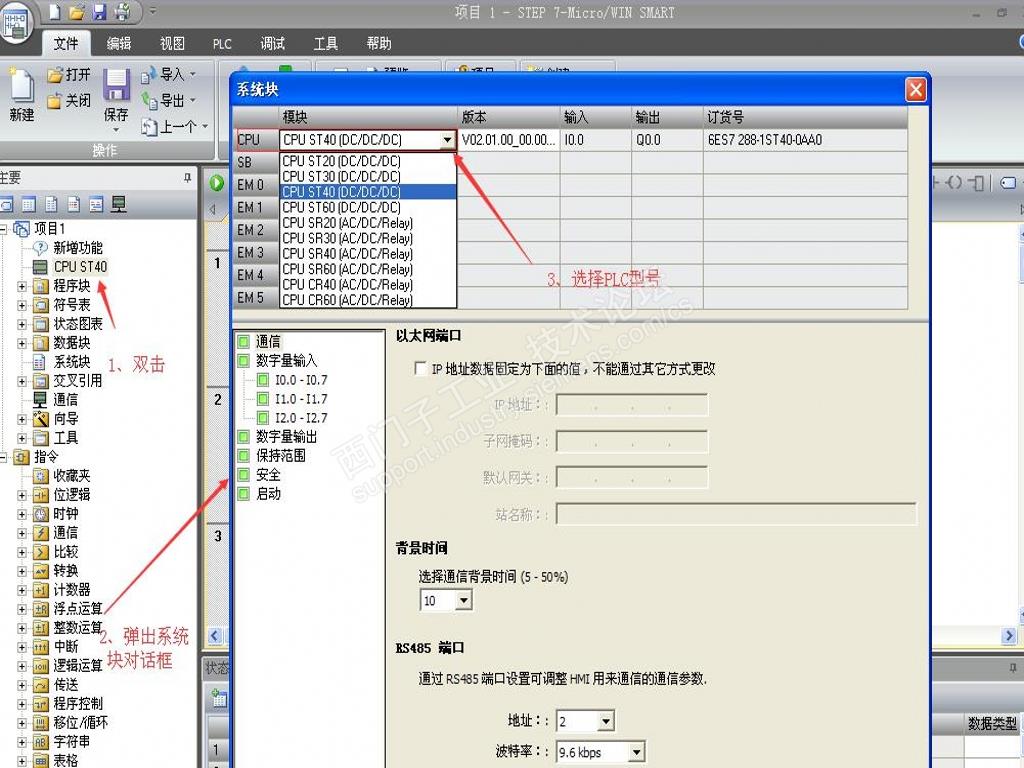Open the communication background time dropdown
Image resolution: width=1024 pixels, height=768 pixels.
pos(463,600)
